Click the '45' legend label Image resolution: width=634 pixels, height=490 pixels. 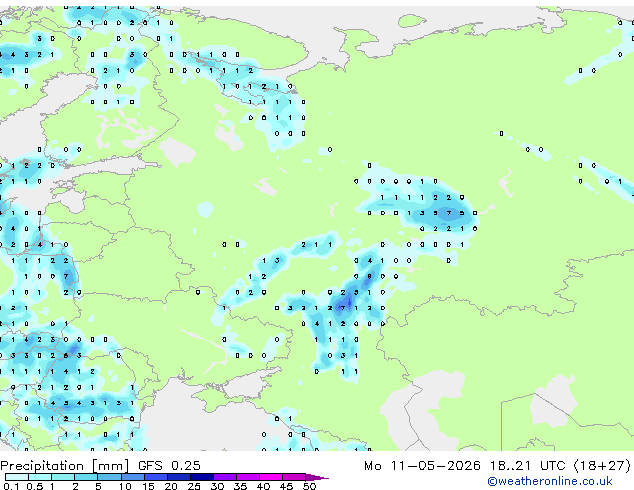(x=286, y=486)
